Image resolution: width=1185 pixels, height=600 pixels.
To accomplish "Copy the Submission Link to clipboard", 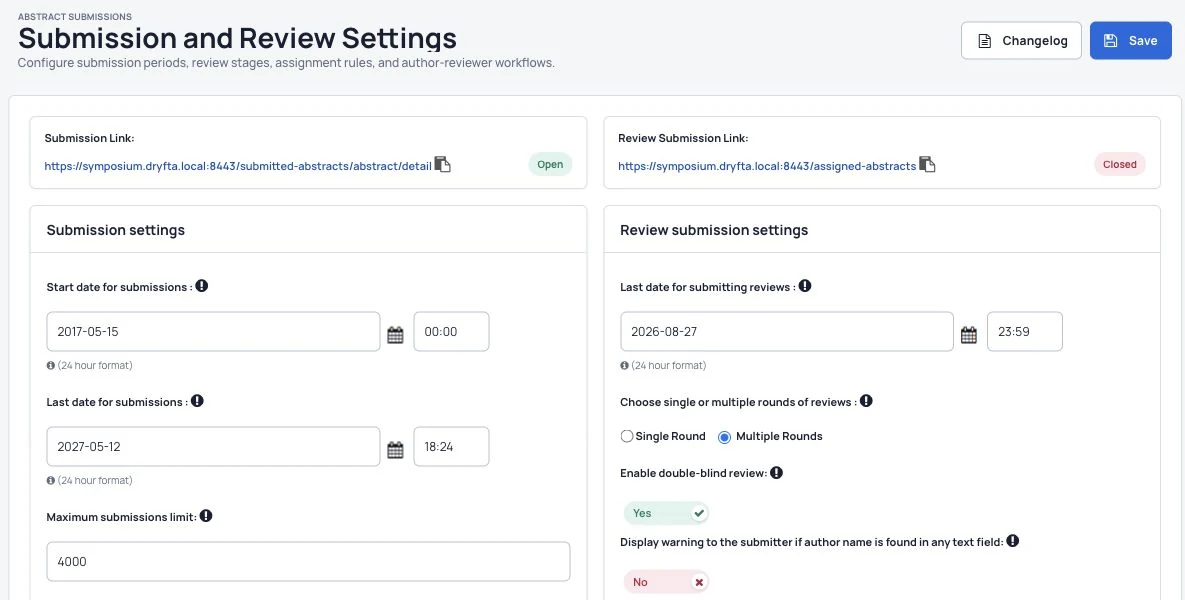I will 443,165.
